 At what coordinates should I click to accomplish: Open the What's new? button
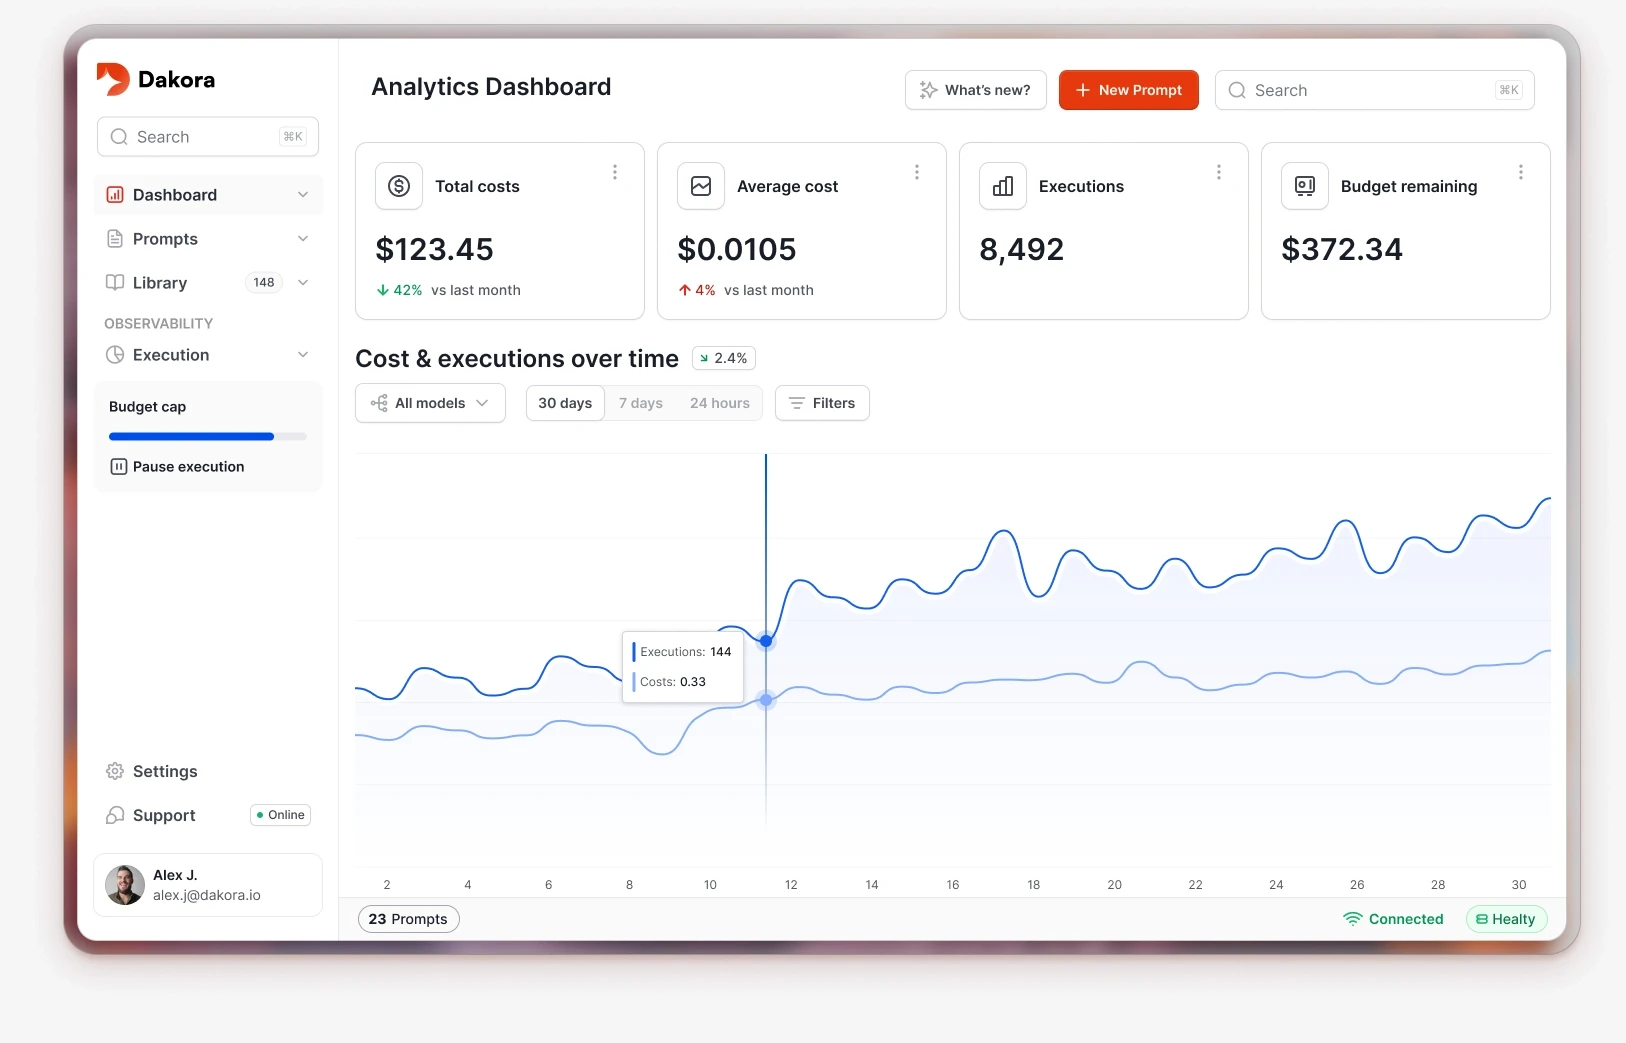tap(975, 90)
